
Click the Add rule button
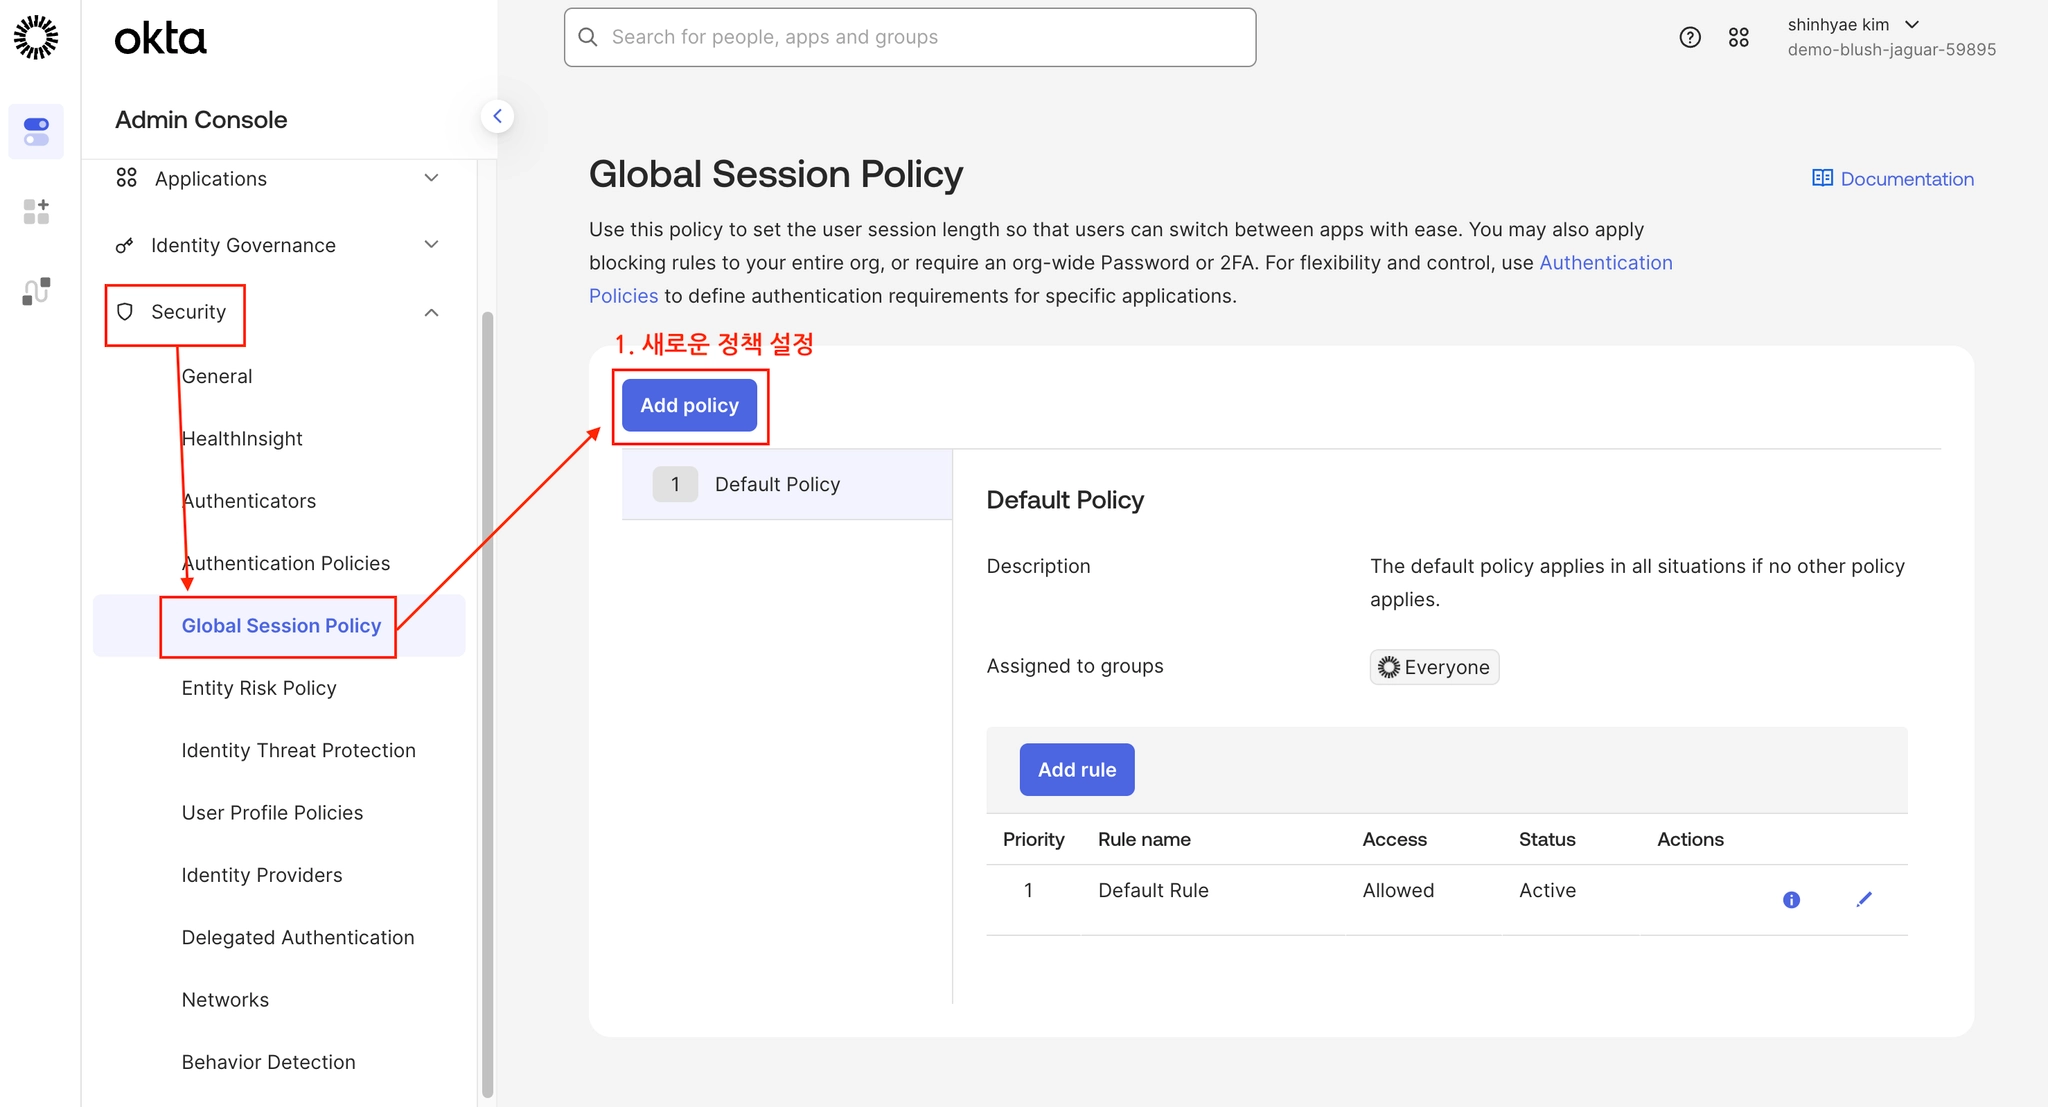[x=1076, y=769]
